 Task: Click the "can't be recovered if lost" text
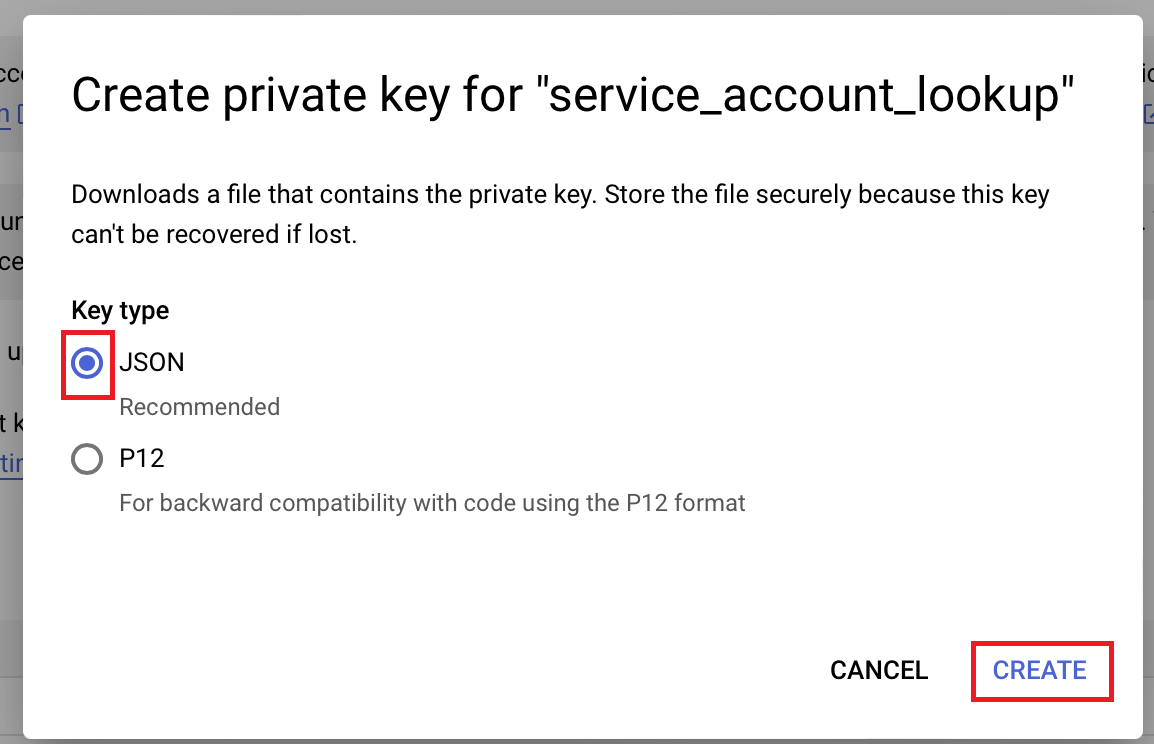(214, 237)
